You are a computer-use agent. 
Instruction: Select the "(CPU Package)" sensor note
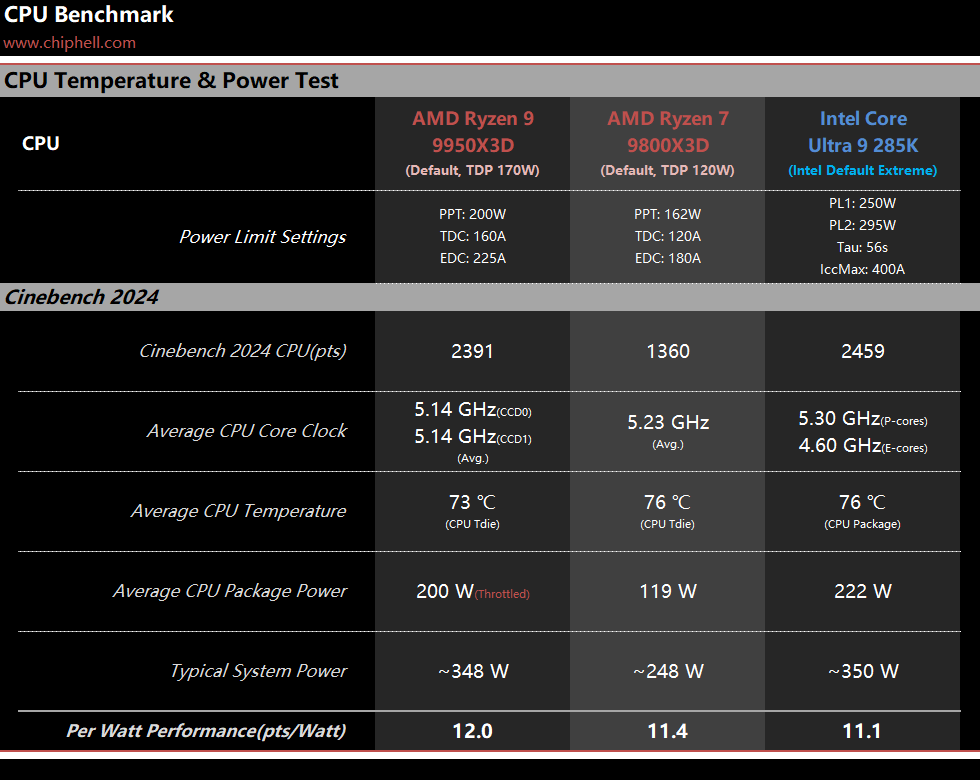[x=862, y=524]
